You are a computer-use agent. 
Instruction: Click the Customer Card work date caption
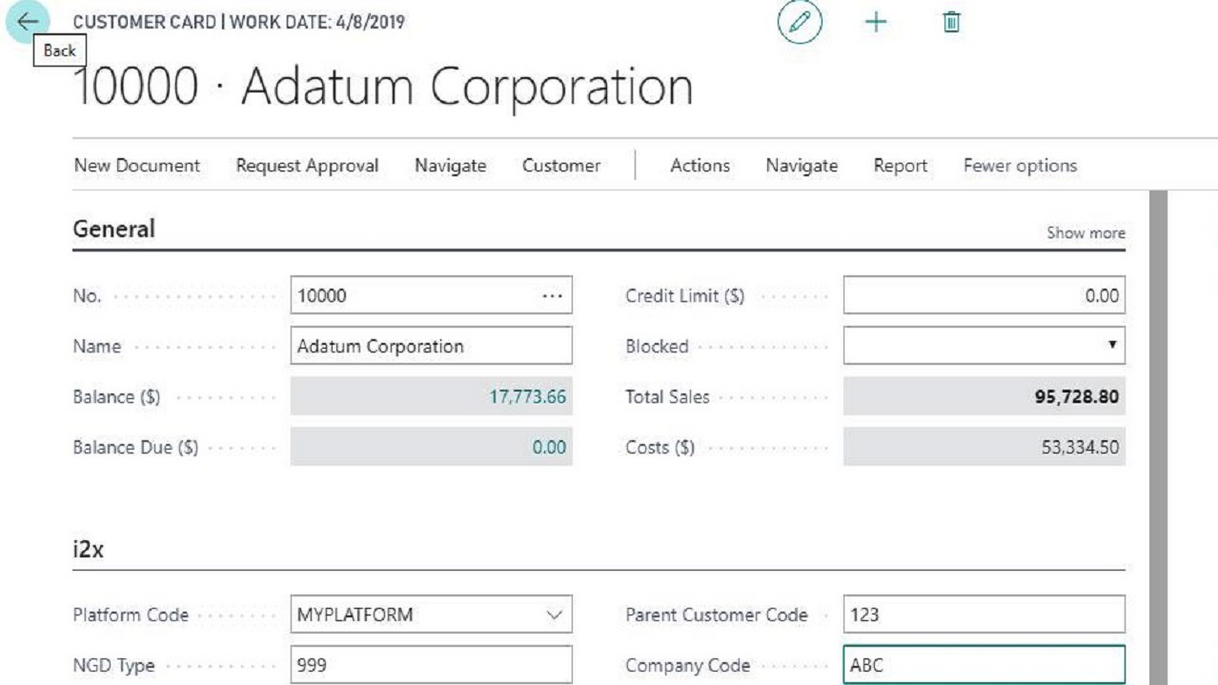click(x=239, y=22)
